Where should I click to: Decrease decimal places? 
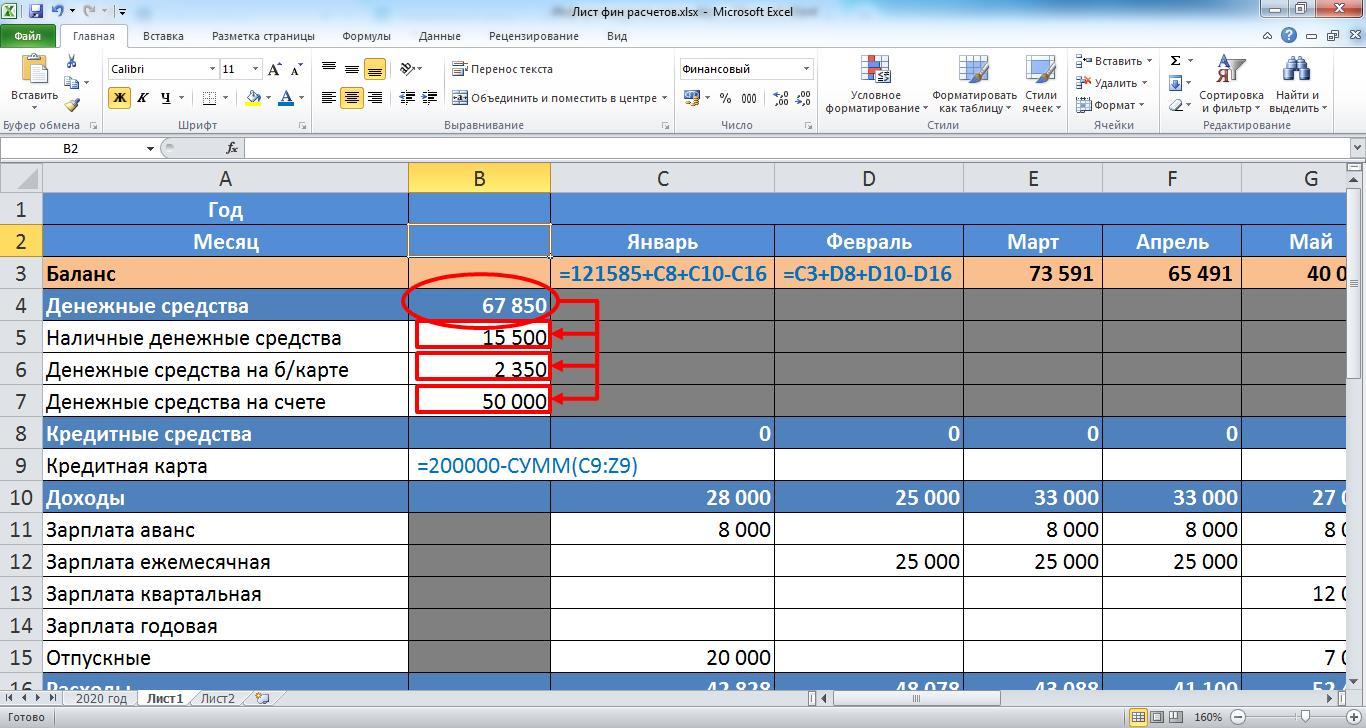[x=805, y=98]
